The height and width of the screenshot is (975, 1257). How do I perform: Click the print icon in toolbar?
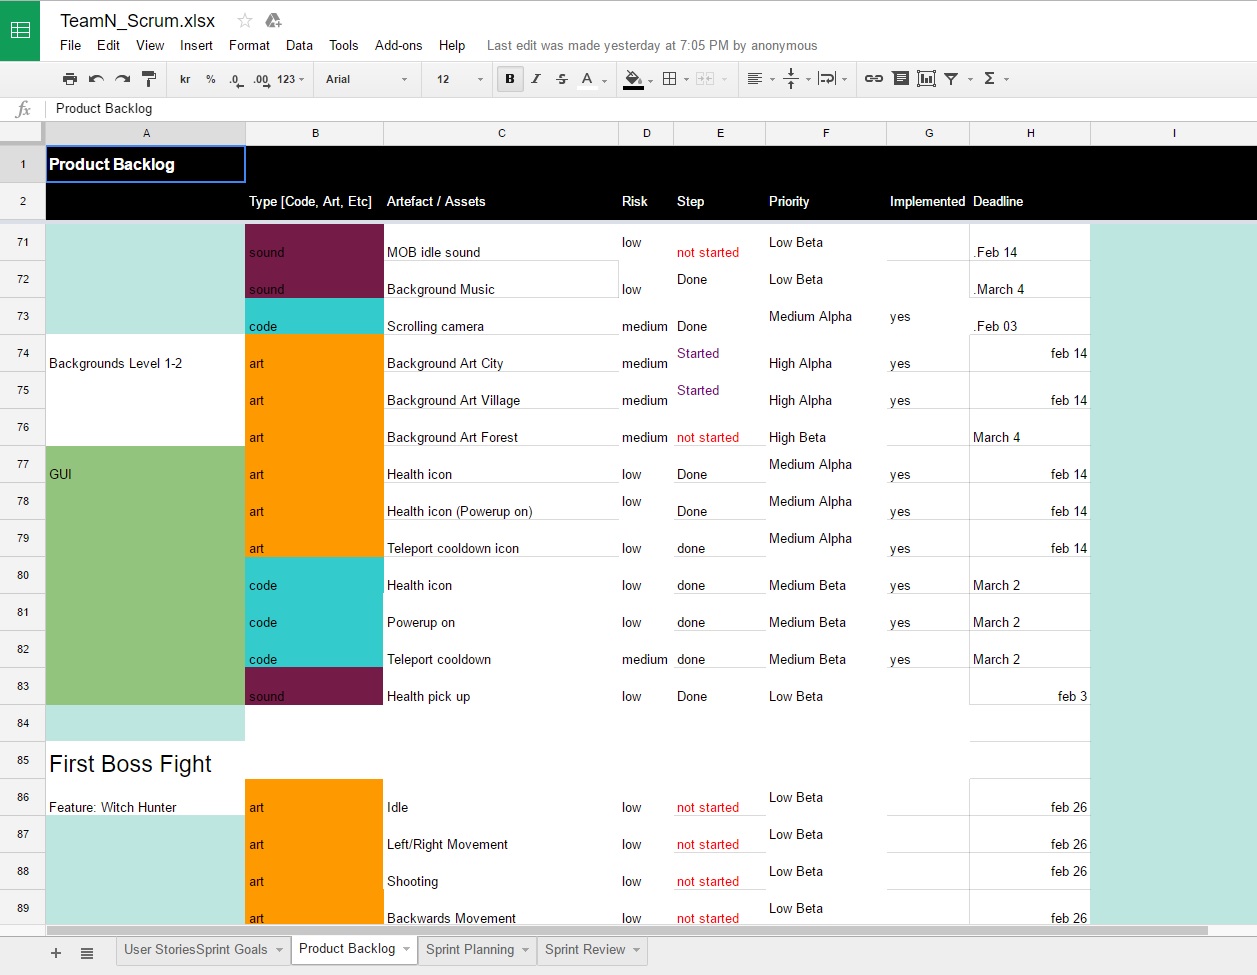coord(69,79)
